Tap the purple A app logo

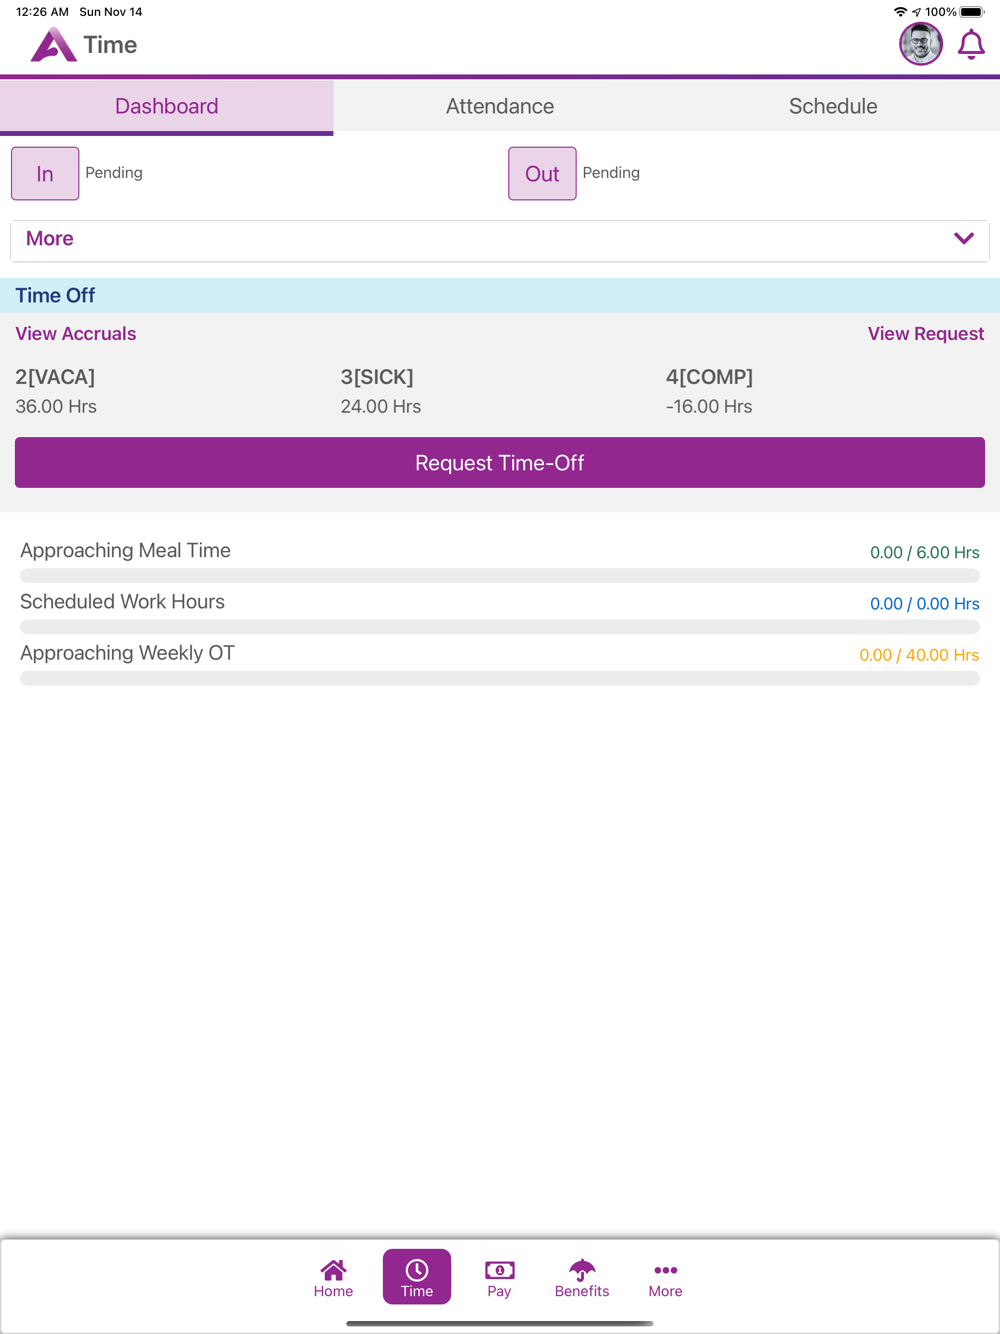[x=53, y=45]
